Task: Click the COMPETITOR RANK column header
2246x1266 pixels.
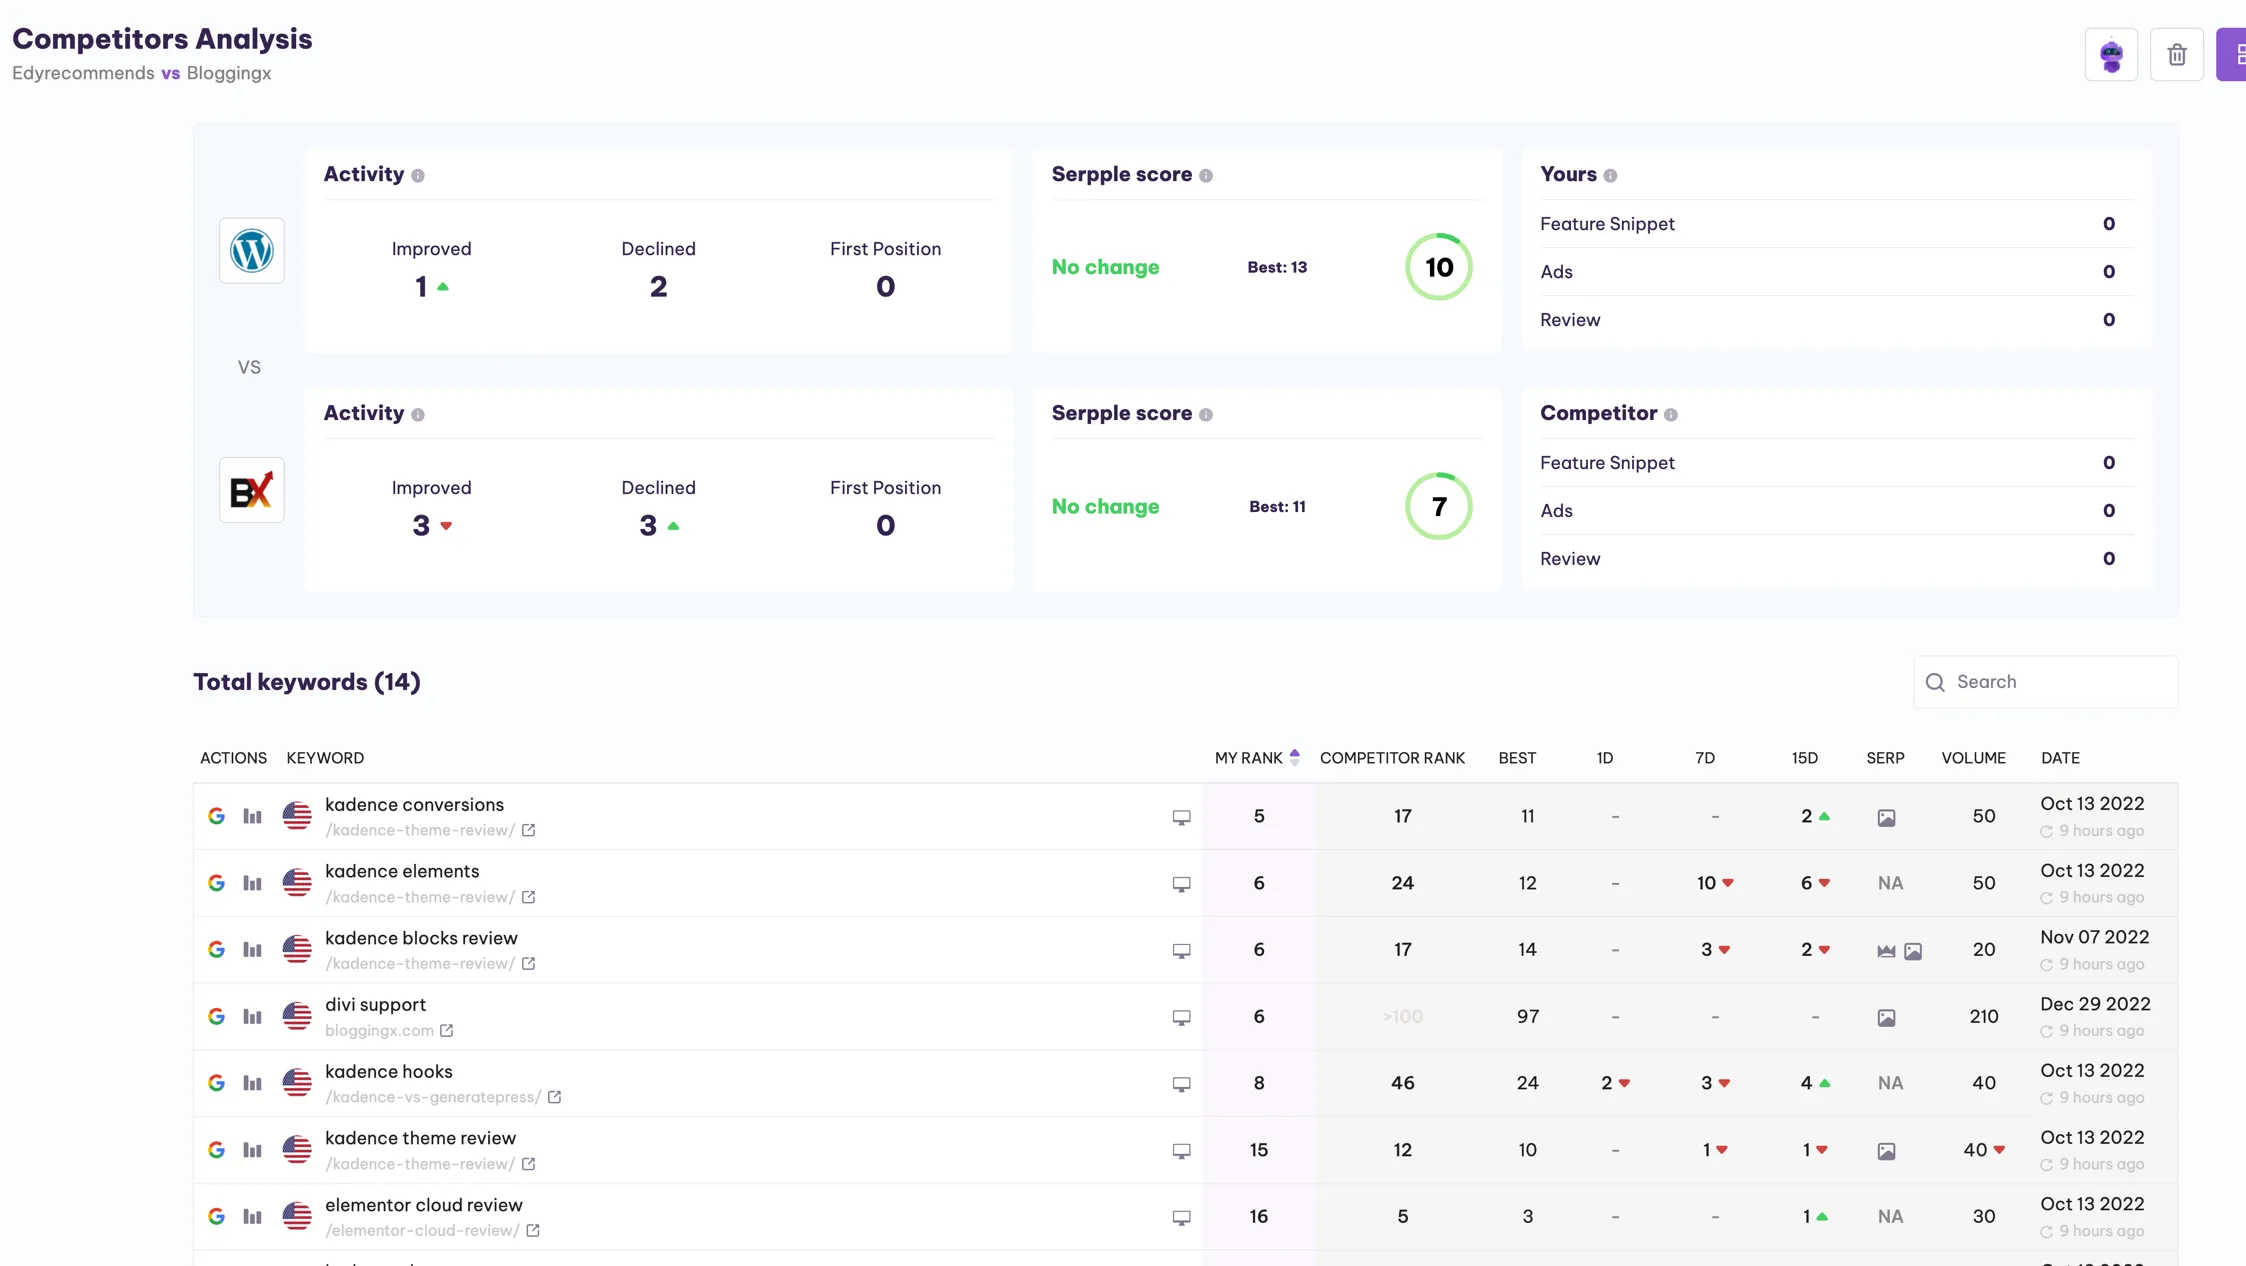Action: tap(1394, 758)
